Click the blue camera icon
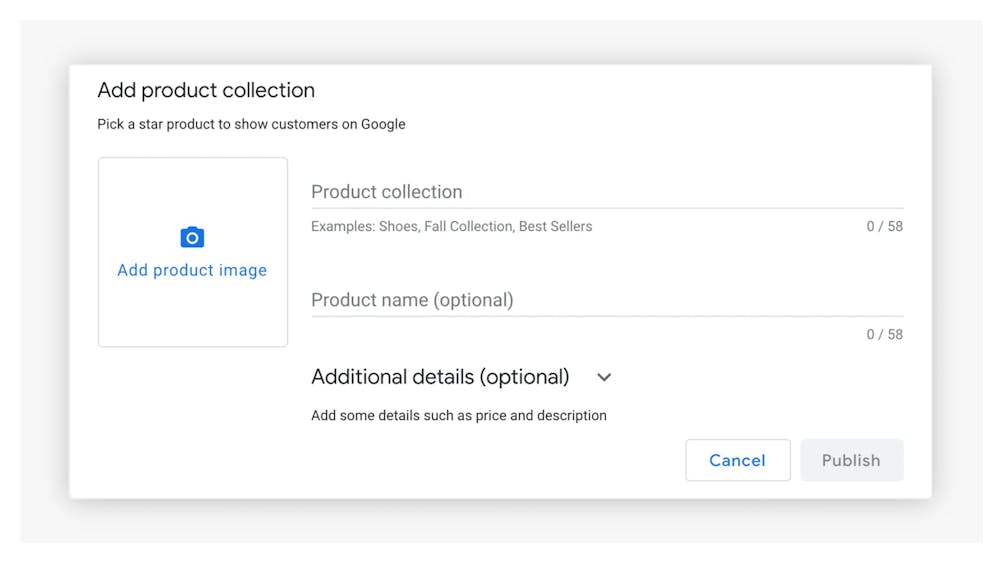Screen dimensions: 1000x563 pyautogui.click(x=192, y=237)
